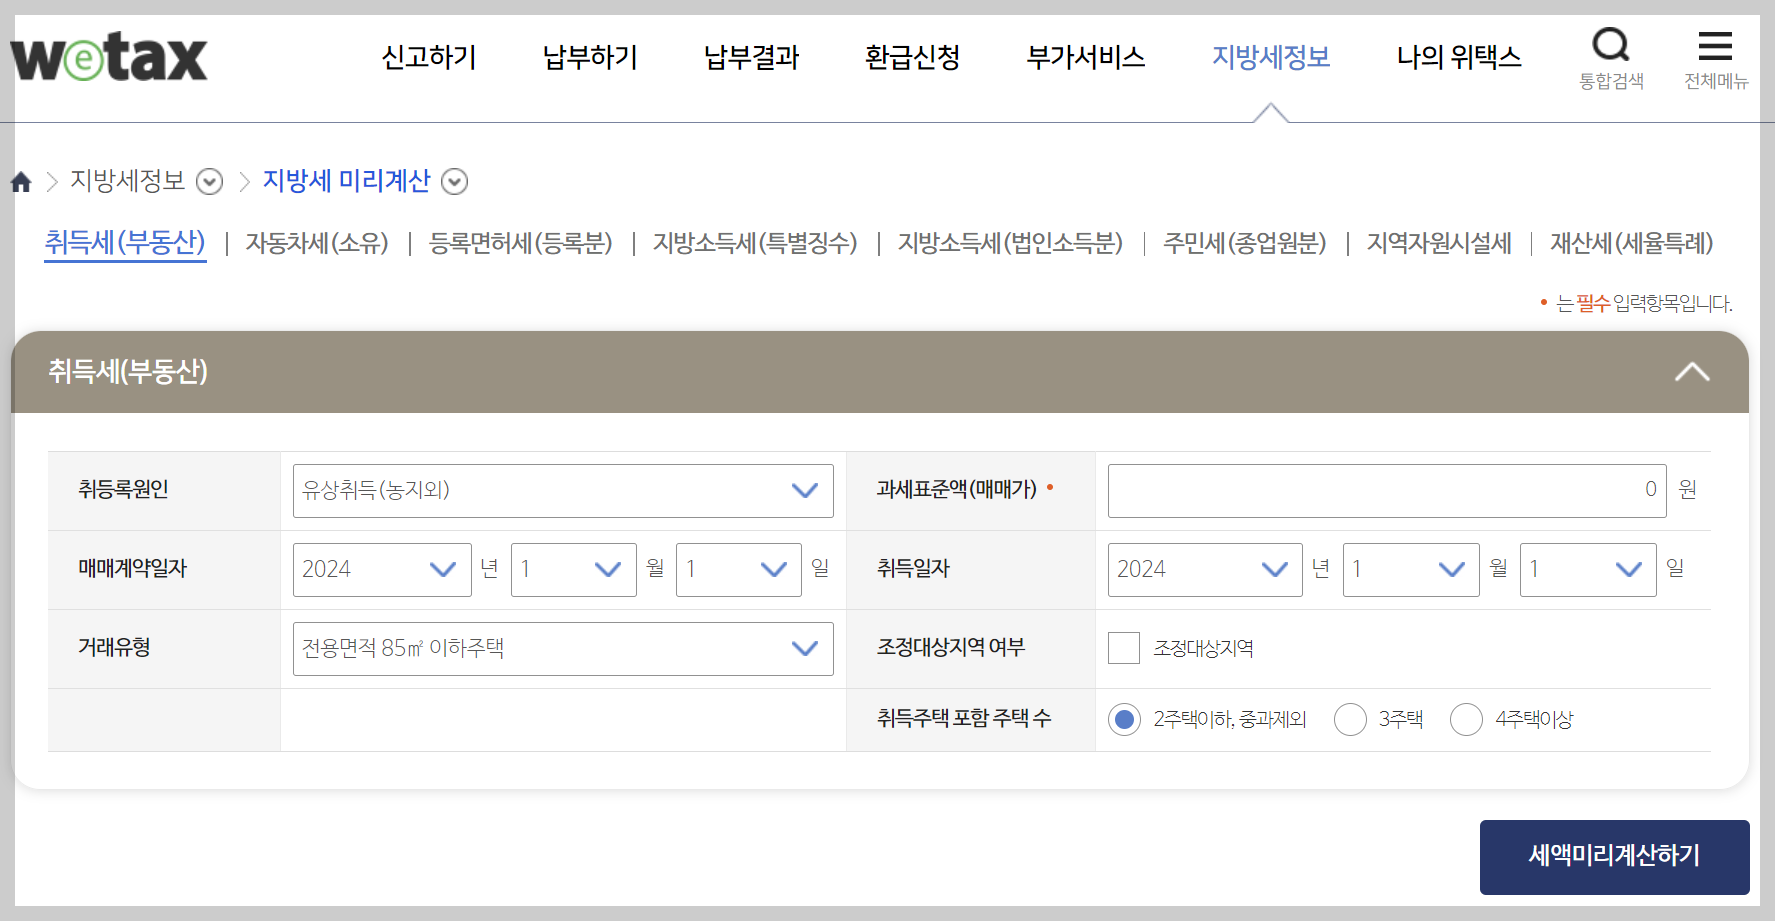Collapse the 취득세(부동산) panel chevron

tap(1692, 372)
